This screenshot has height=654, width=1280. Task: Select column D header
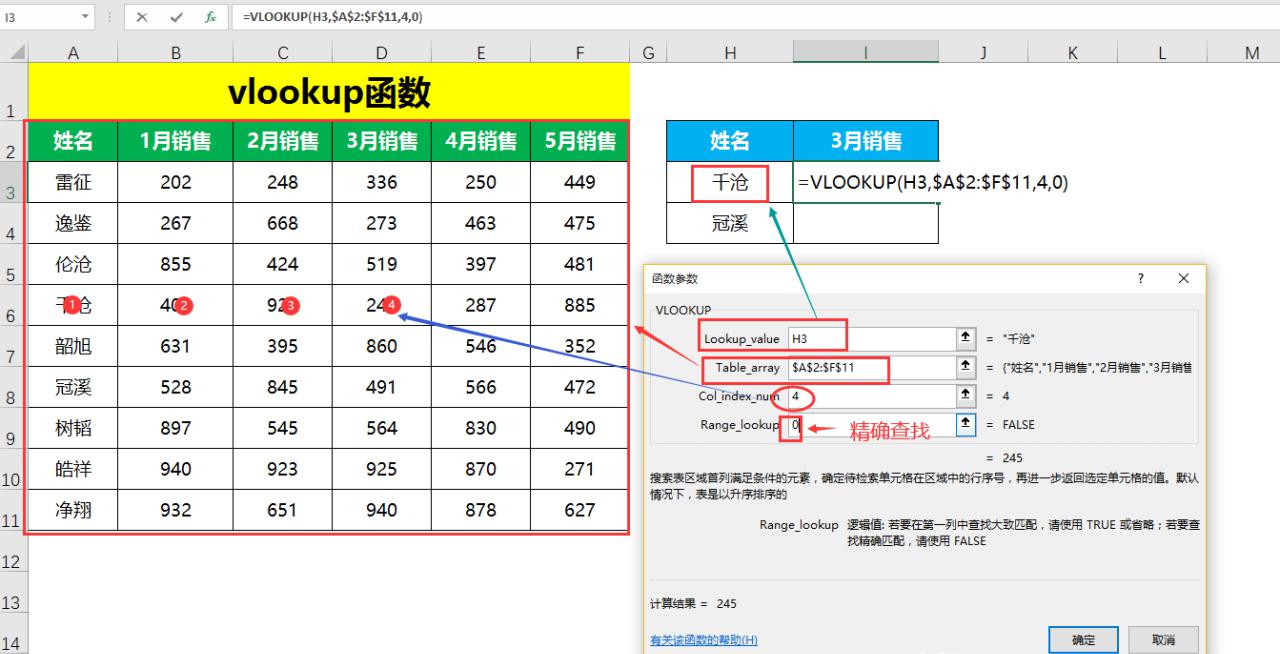(x=381, y=54)
